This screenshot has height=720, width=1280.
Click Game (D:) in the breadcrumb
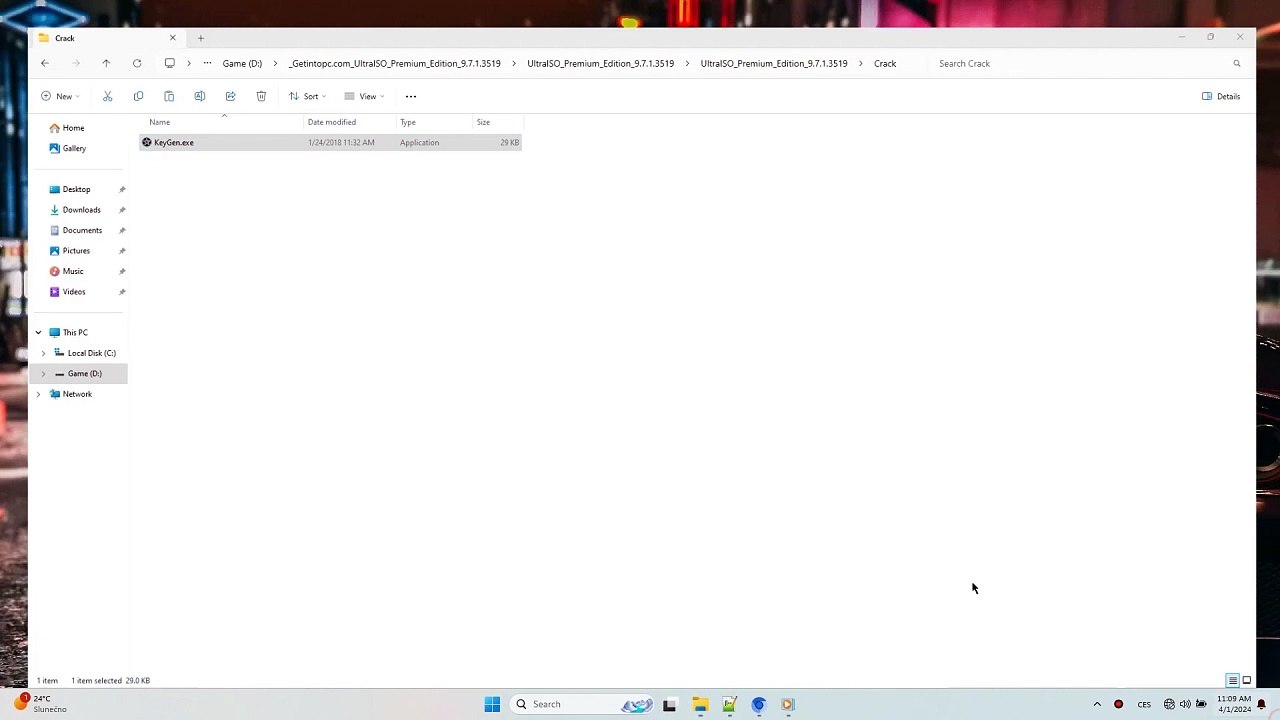click(242, 63)
